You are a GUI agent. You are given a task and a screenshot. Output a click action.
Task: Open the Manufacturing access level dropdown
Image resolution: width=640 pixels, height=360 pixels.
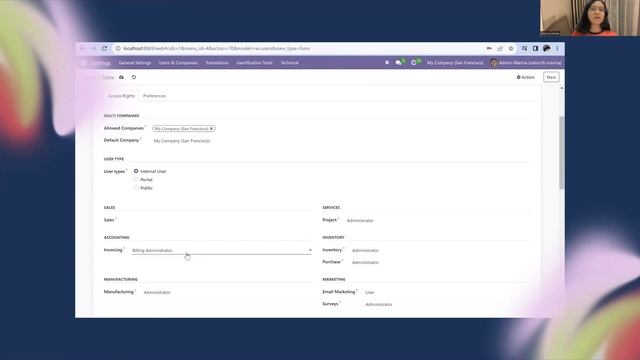227,292
